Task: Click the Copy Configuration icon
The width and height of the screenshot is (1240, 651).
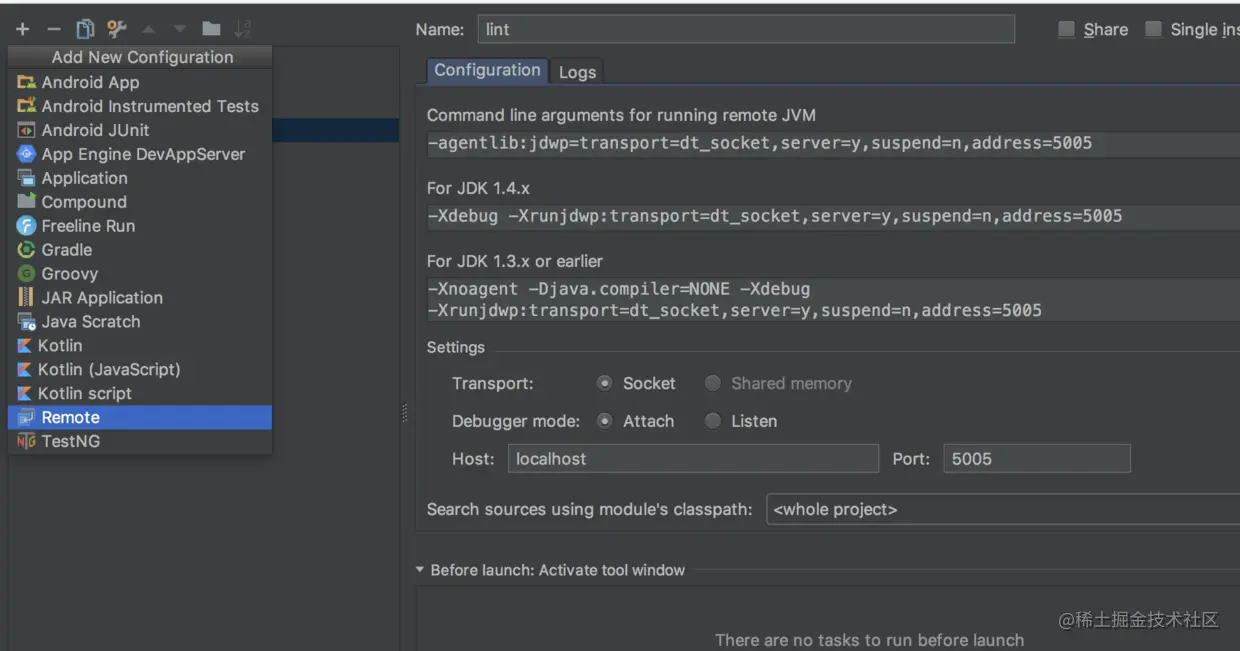Action: pyautogui.click(x=85, y=29)
